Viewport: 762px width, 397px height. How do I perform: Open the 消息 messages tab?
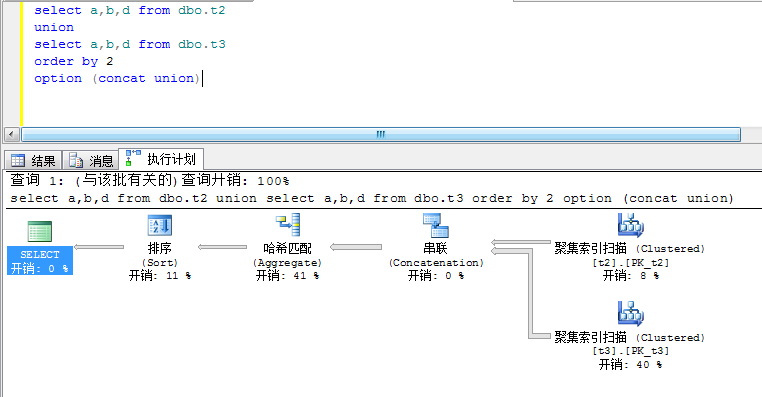click(x=91, y=160)
